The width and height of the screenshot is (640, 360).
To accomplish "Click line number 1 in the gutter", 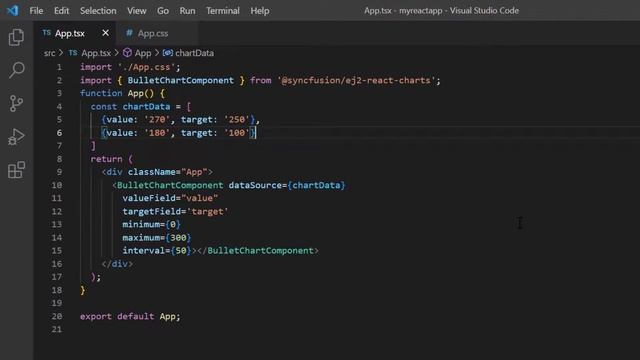I will [60, 67].
